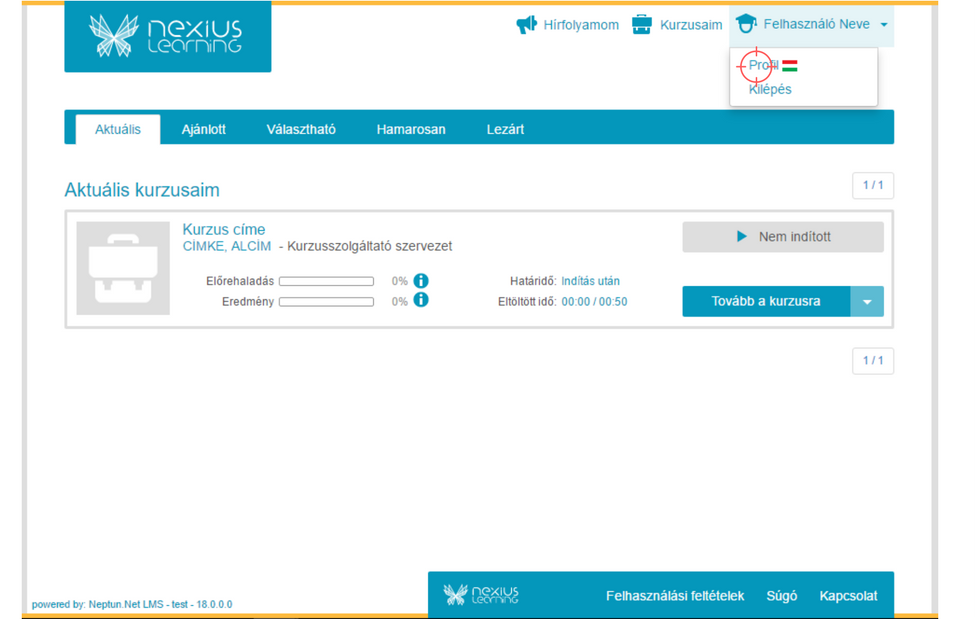Image resolution: width=975 pixels, height=619 pixels.
Task: Click the briefcase icon beside Kurzusaim
Action: [x=642, y=25]
